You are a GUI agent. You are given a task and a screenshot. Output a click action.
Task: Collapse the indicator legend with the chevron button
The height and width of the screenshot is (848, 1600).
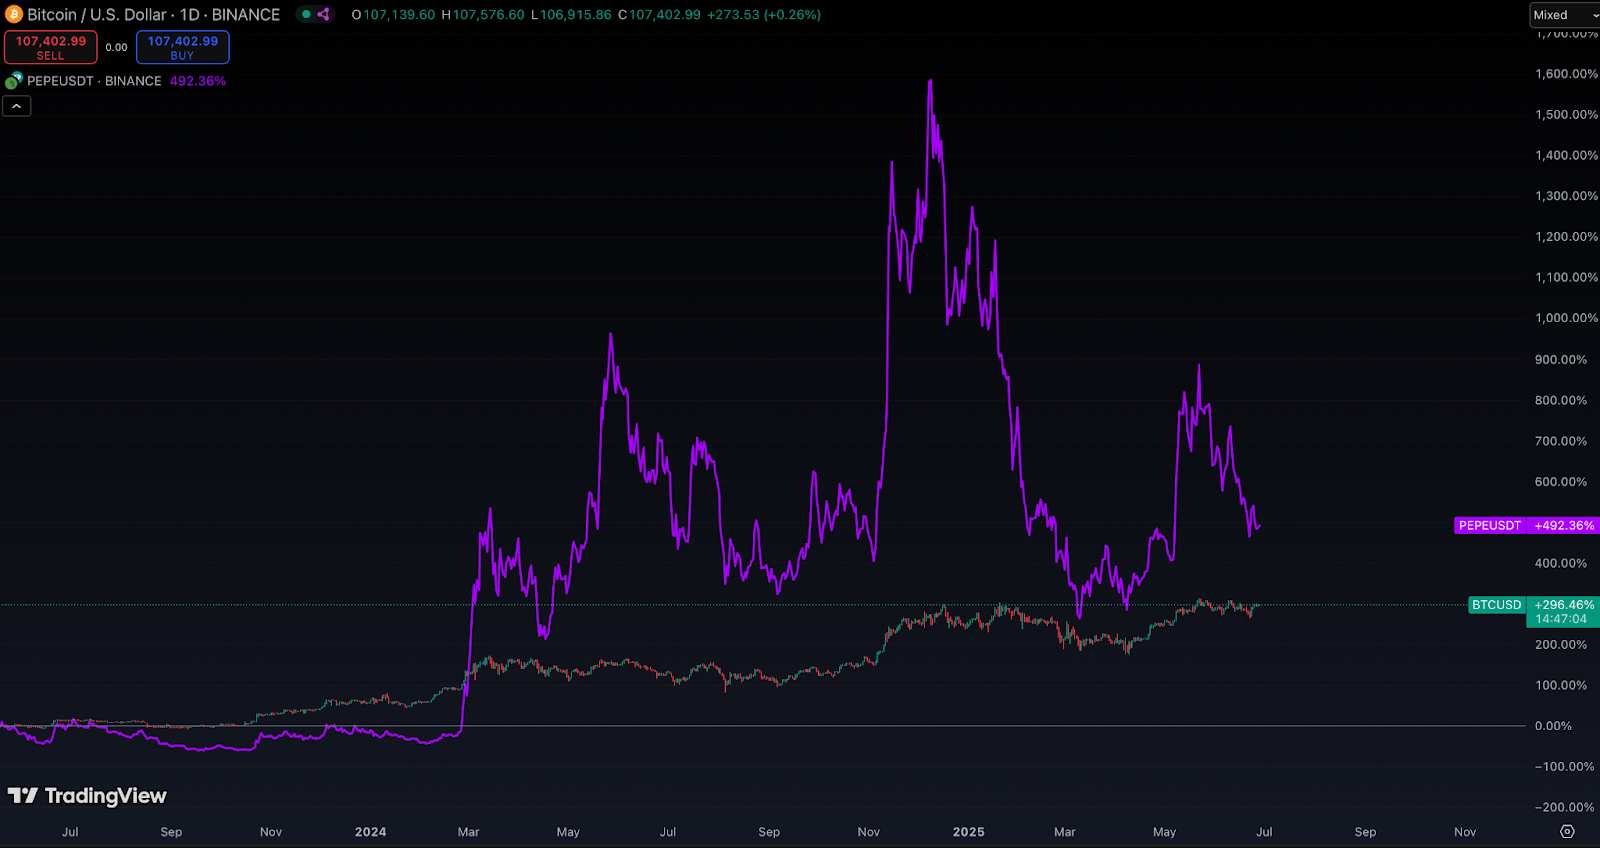(17, 106)
